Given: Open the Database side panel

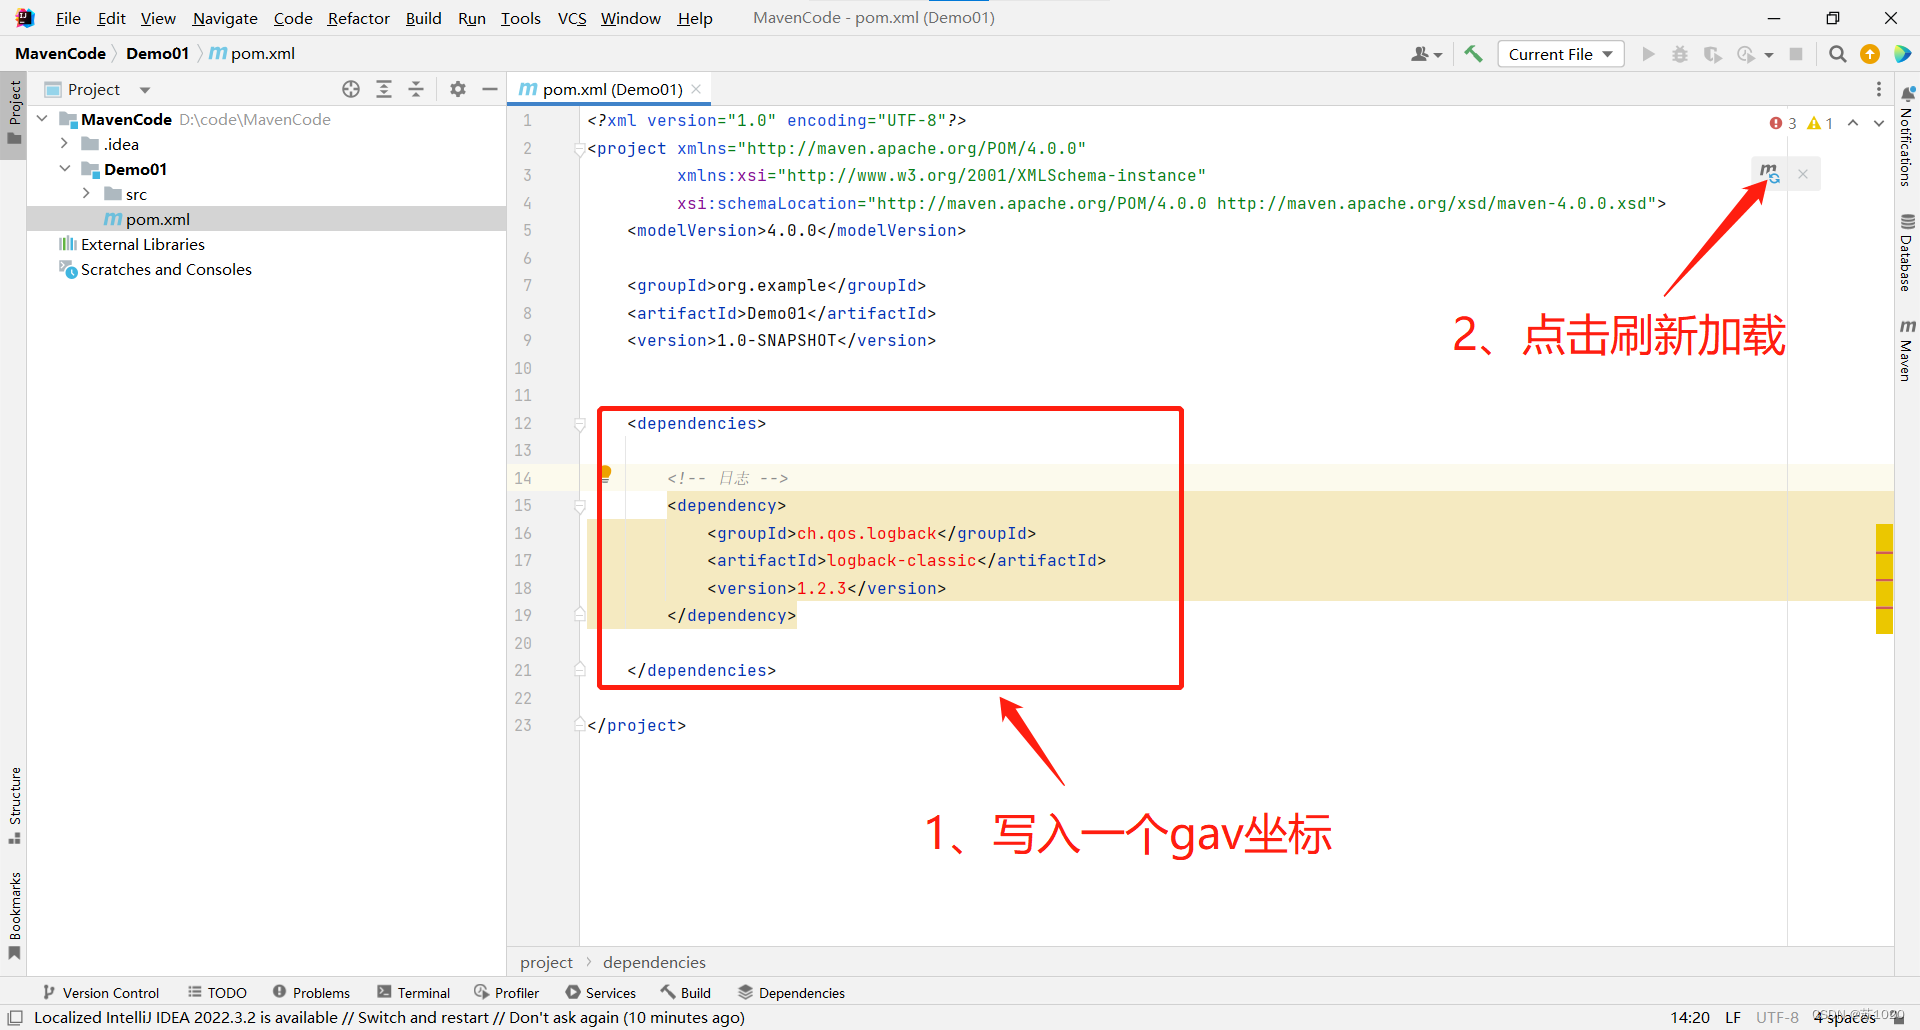Looking at the screenshot, I should point(1907,252).
